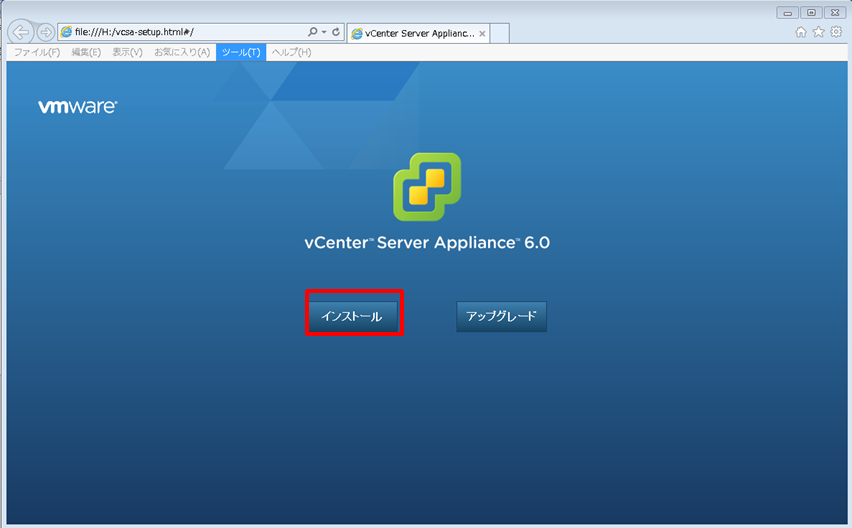Click the browser Forward arrow button
852x528 pixels.
(x=46, y=32)
